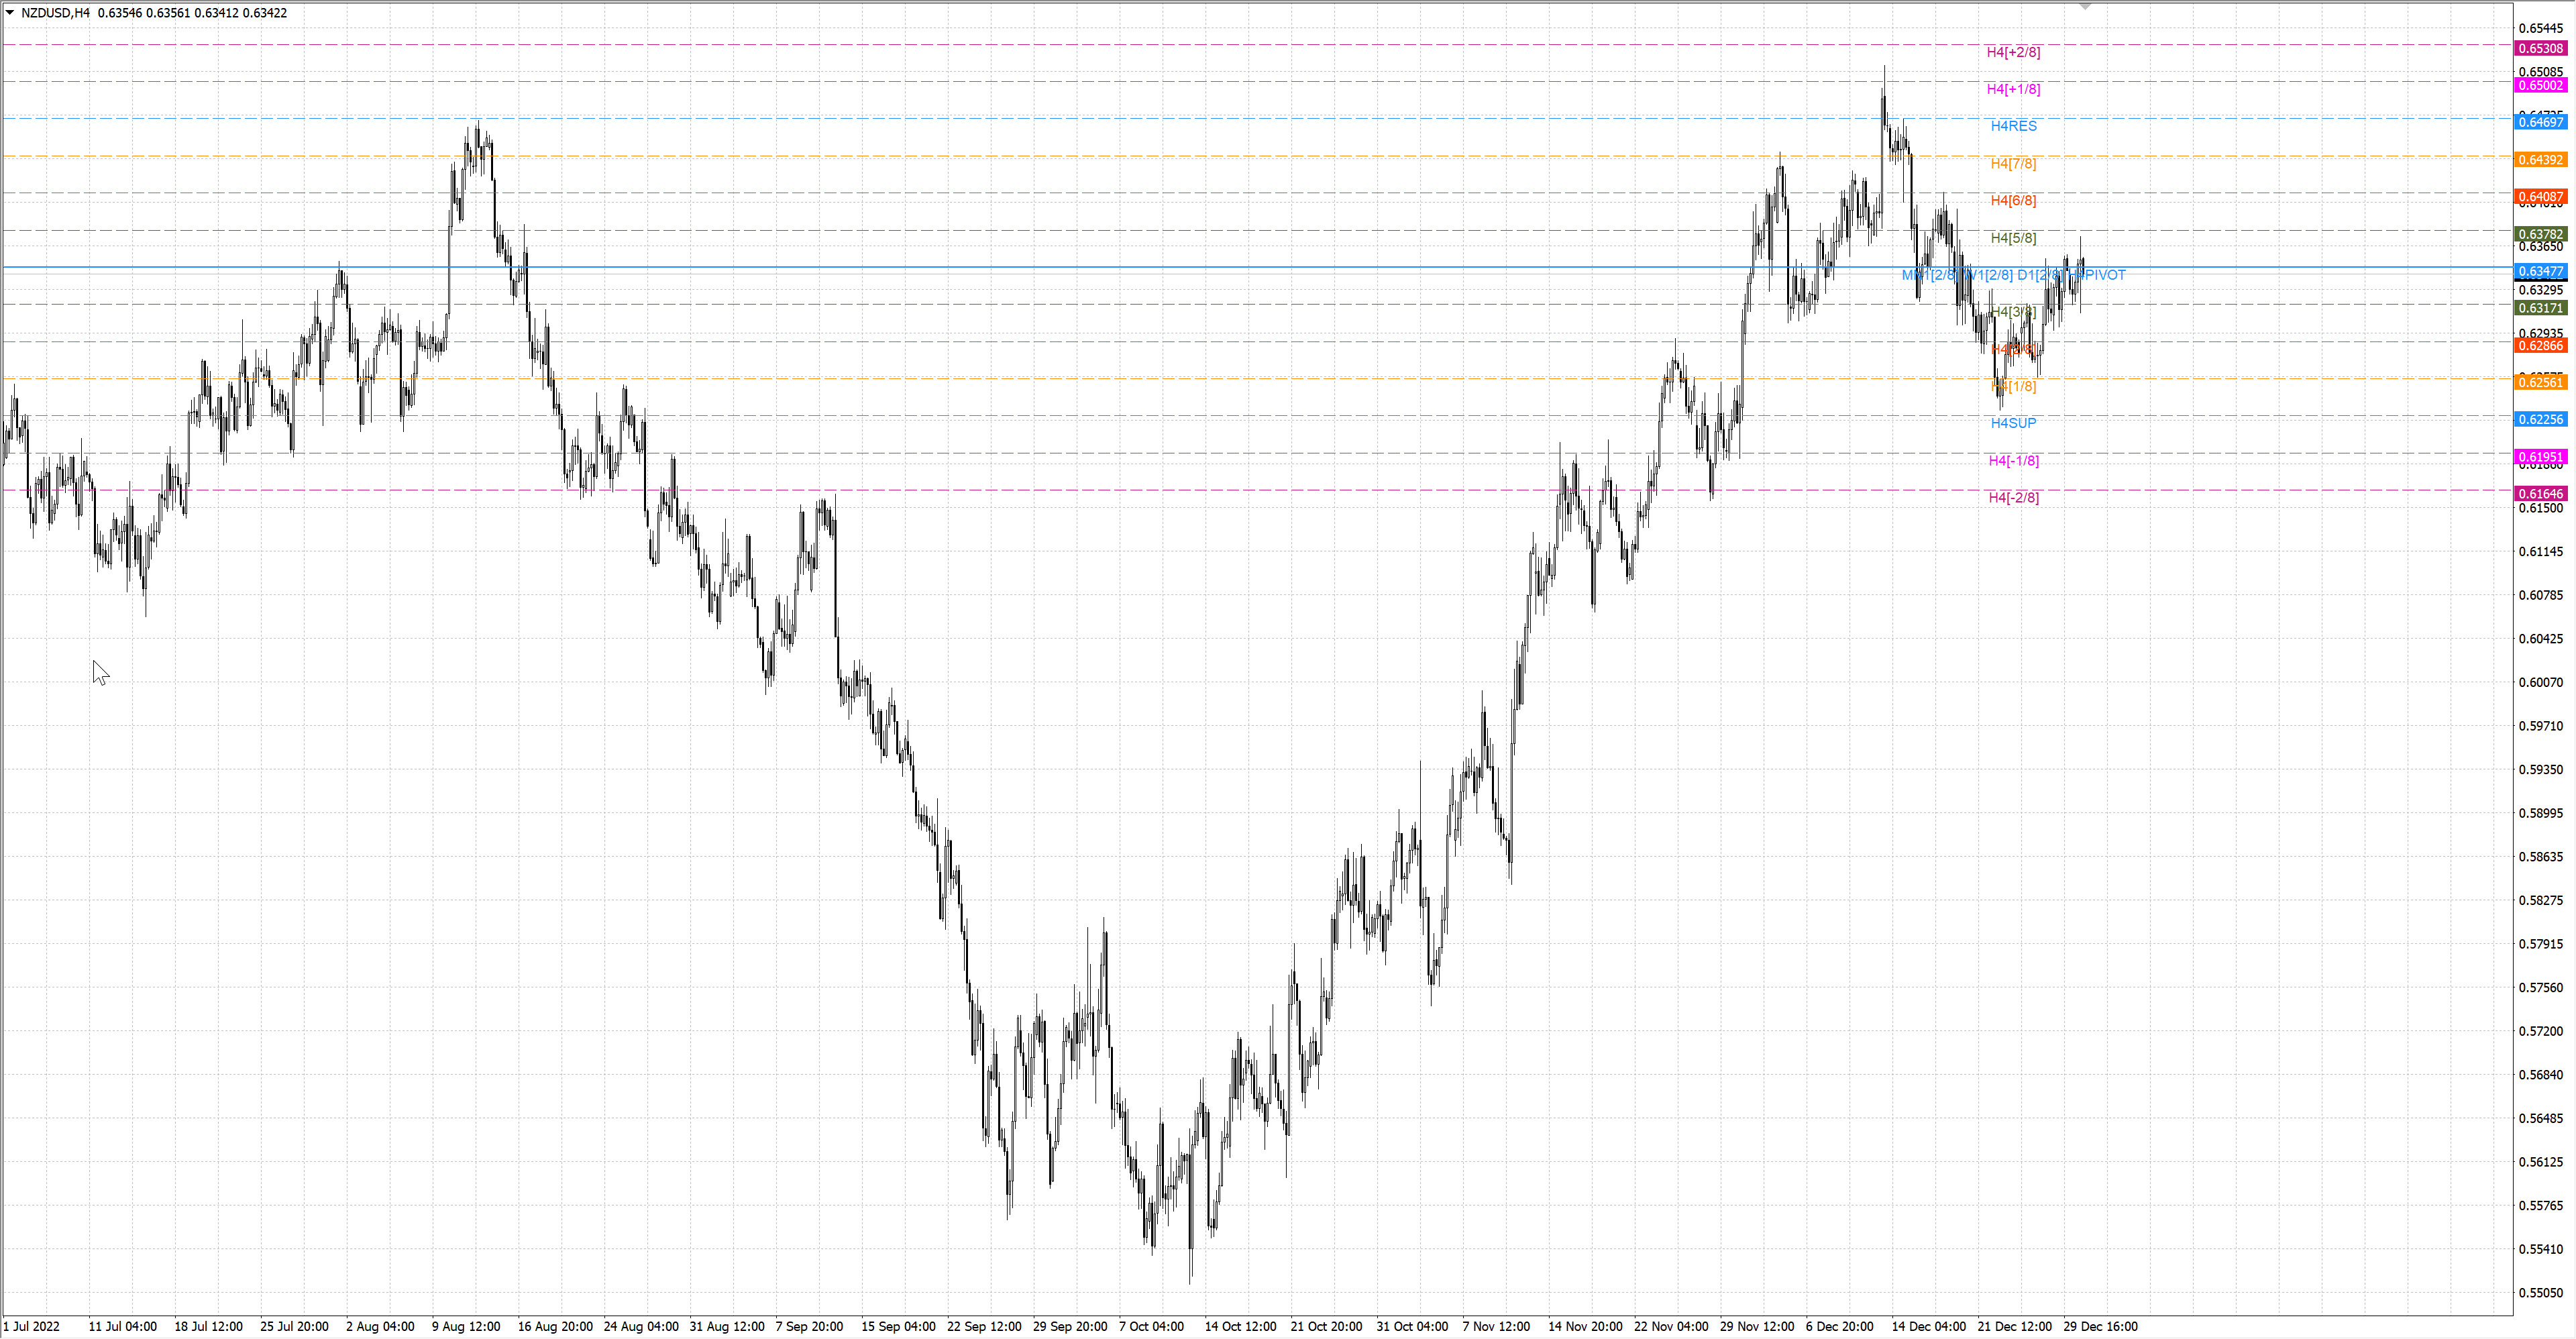Image resolution: width=2576 pixels, height=1339 pixels.
Task: Click 0.59350 on the price axis
Action: 2541,769
